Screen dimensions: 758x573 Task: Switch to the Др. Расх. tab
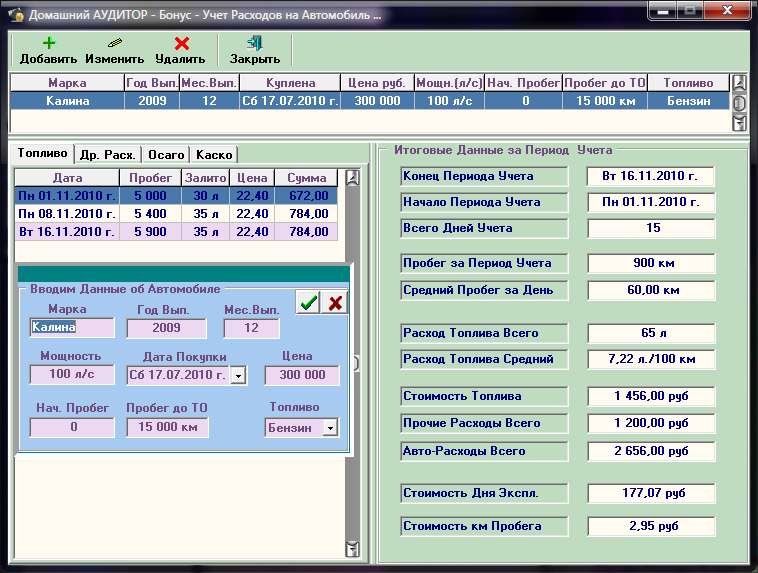(108, 155)
